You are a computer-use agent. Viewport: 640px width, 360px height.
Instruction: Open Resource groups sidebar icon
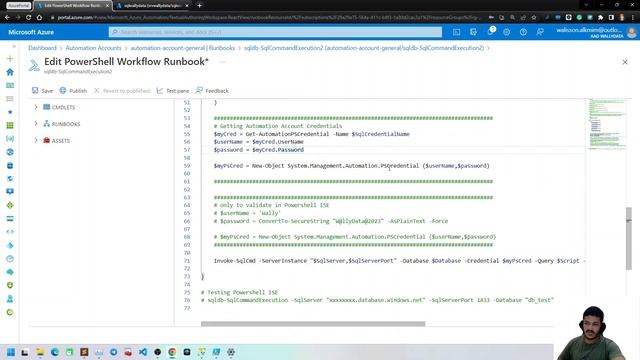pos(10,139)
